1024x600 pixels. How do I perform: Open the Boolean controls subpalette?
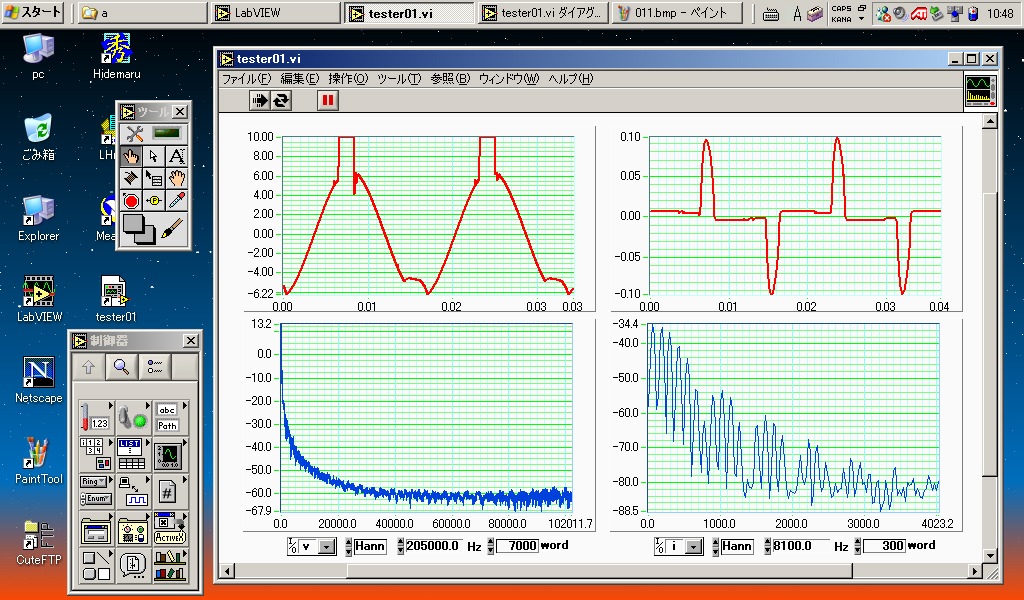(131, 414)
